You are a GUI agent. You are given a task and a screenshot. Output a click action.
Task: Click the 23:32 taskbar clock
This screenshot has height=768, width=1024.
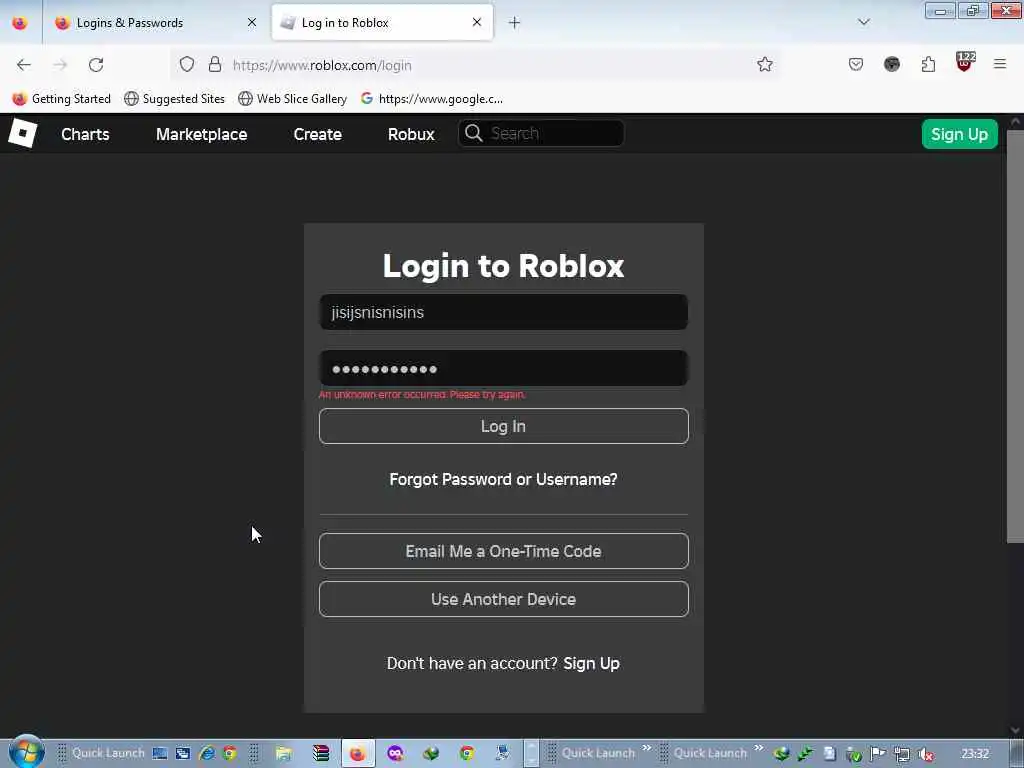[976, 754]
